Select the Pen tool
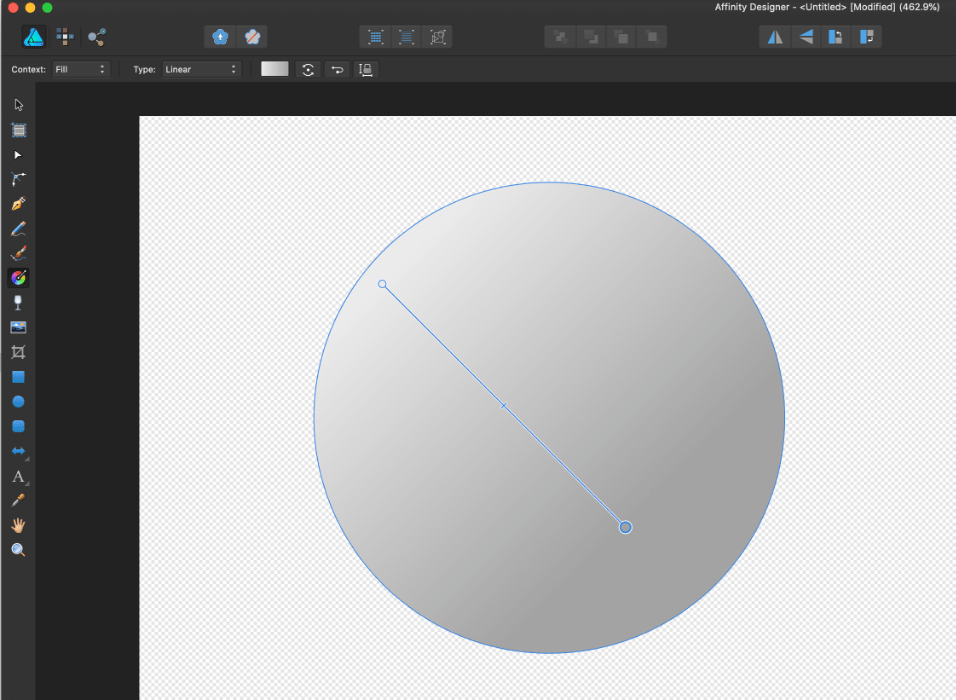Viewport: 956px width, 700px height. pyautogui.click(x=18, y=204)
